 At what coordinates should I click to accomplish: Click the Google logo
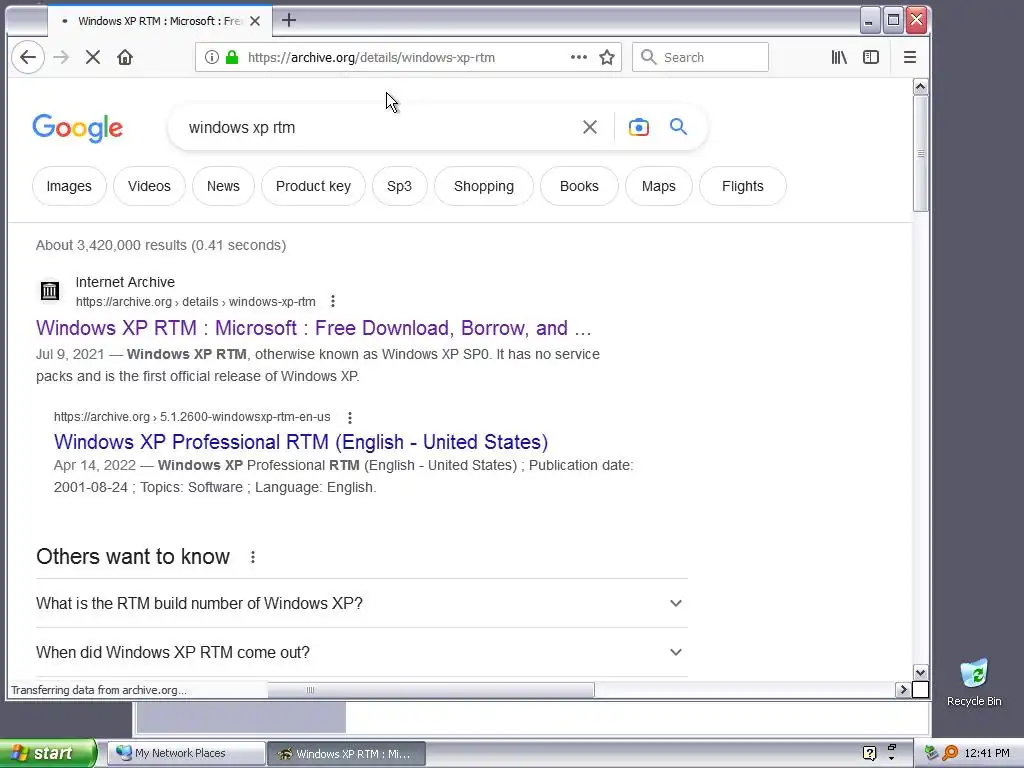pyautogui.click(x=78, y=128)
